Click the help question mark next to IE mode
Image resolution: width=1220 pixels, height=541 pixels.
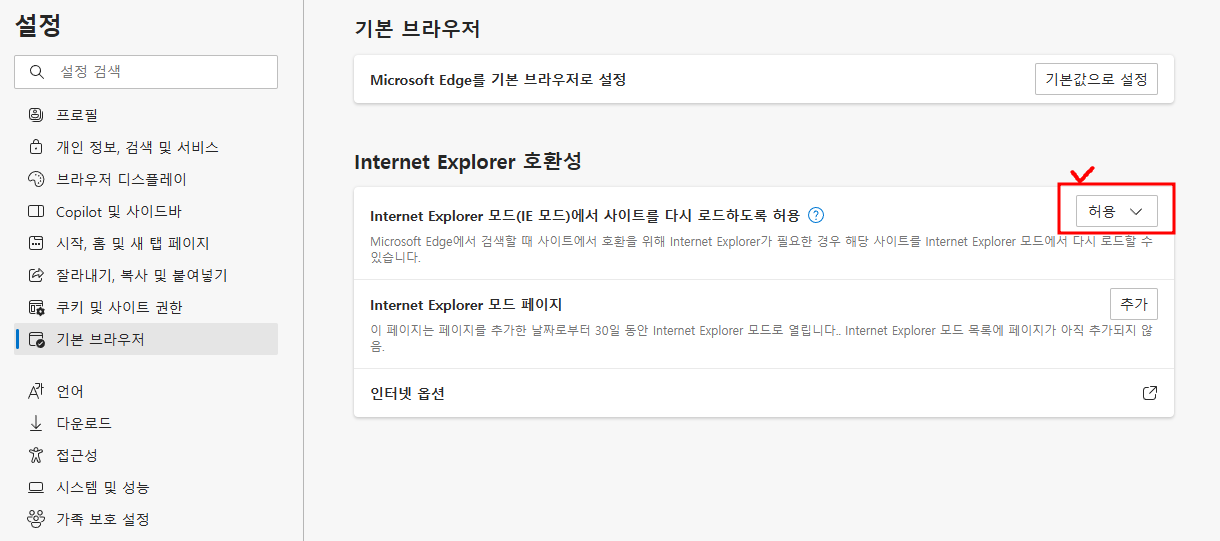[x=816, y=215]
